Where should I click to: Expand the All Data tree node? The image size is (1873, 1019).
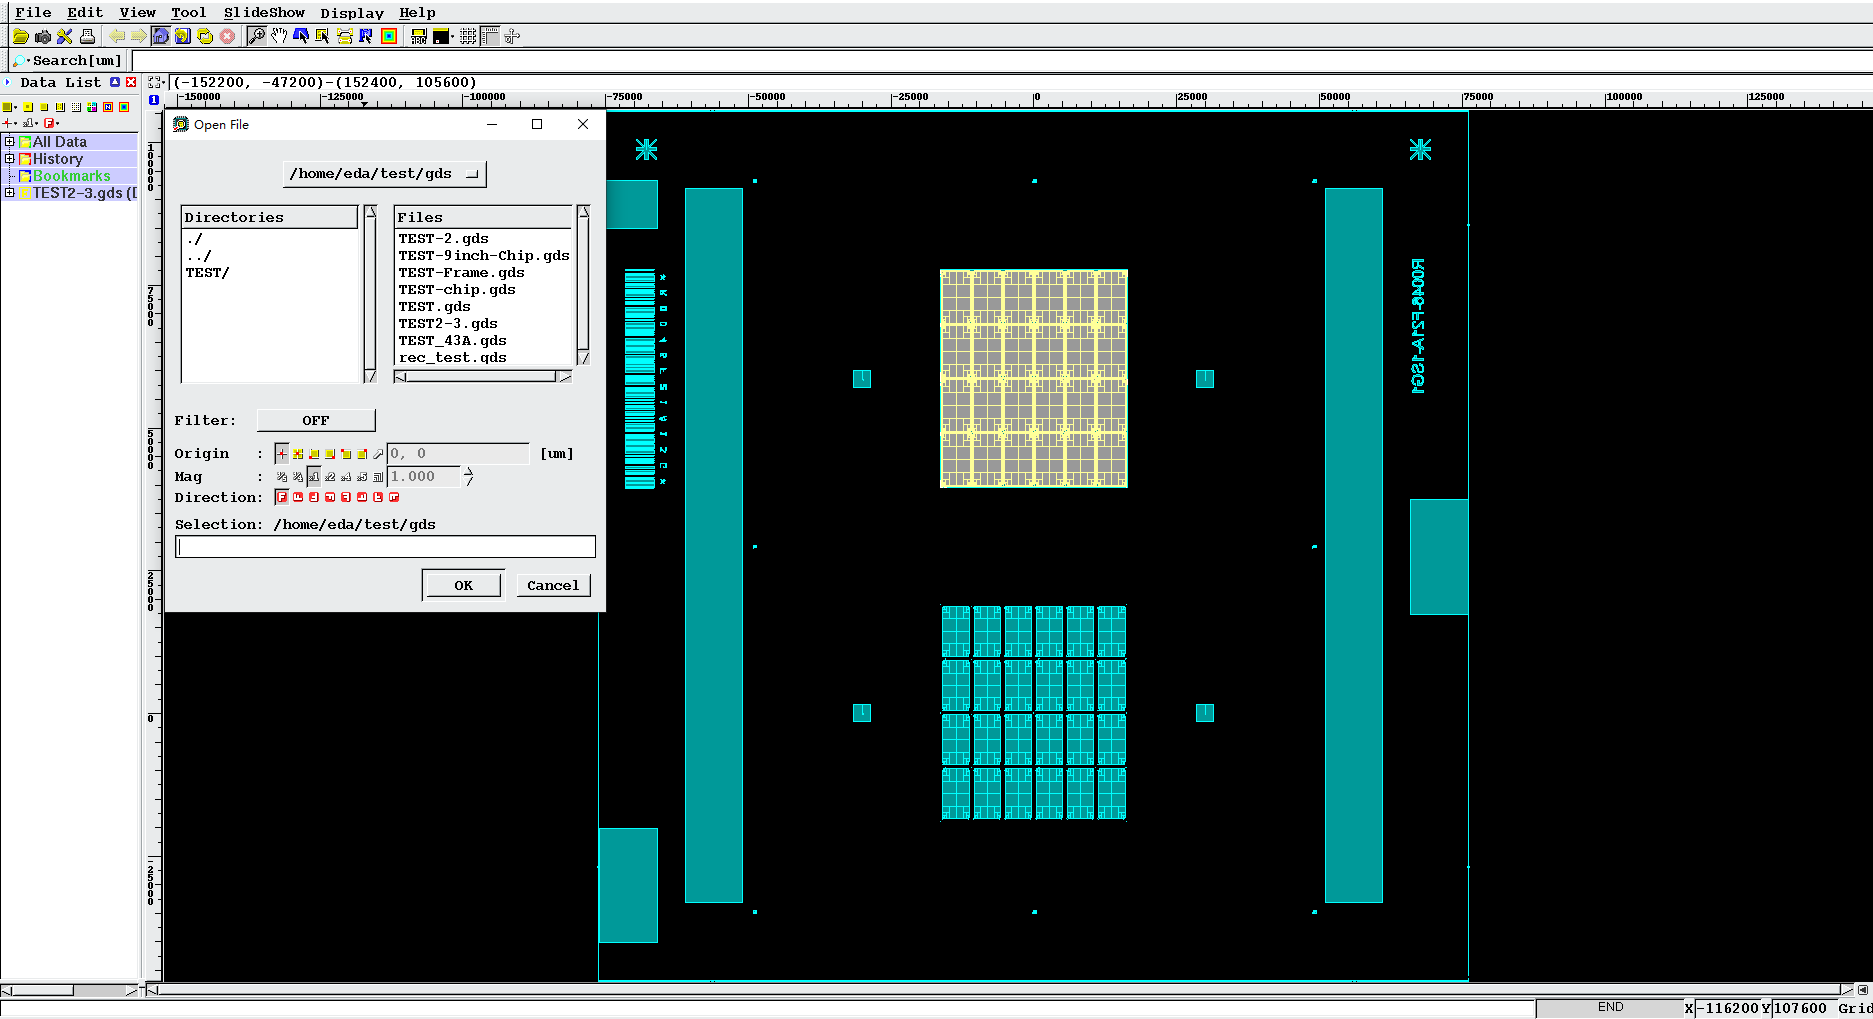click(10, 142)
